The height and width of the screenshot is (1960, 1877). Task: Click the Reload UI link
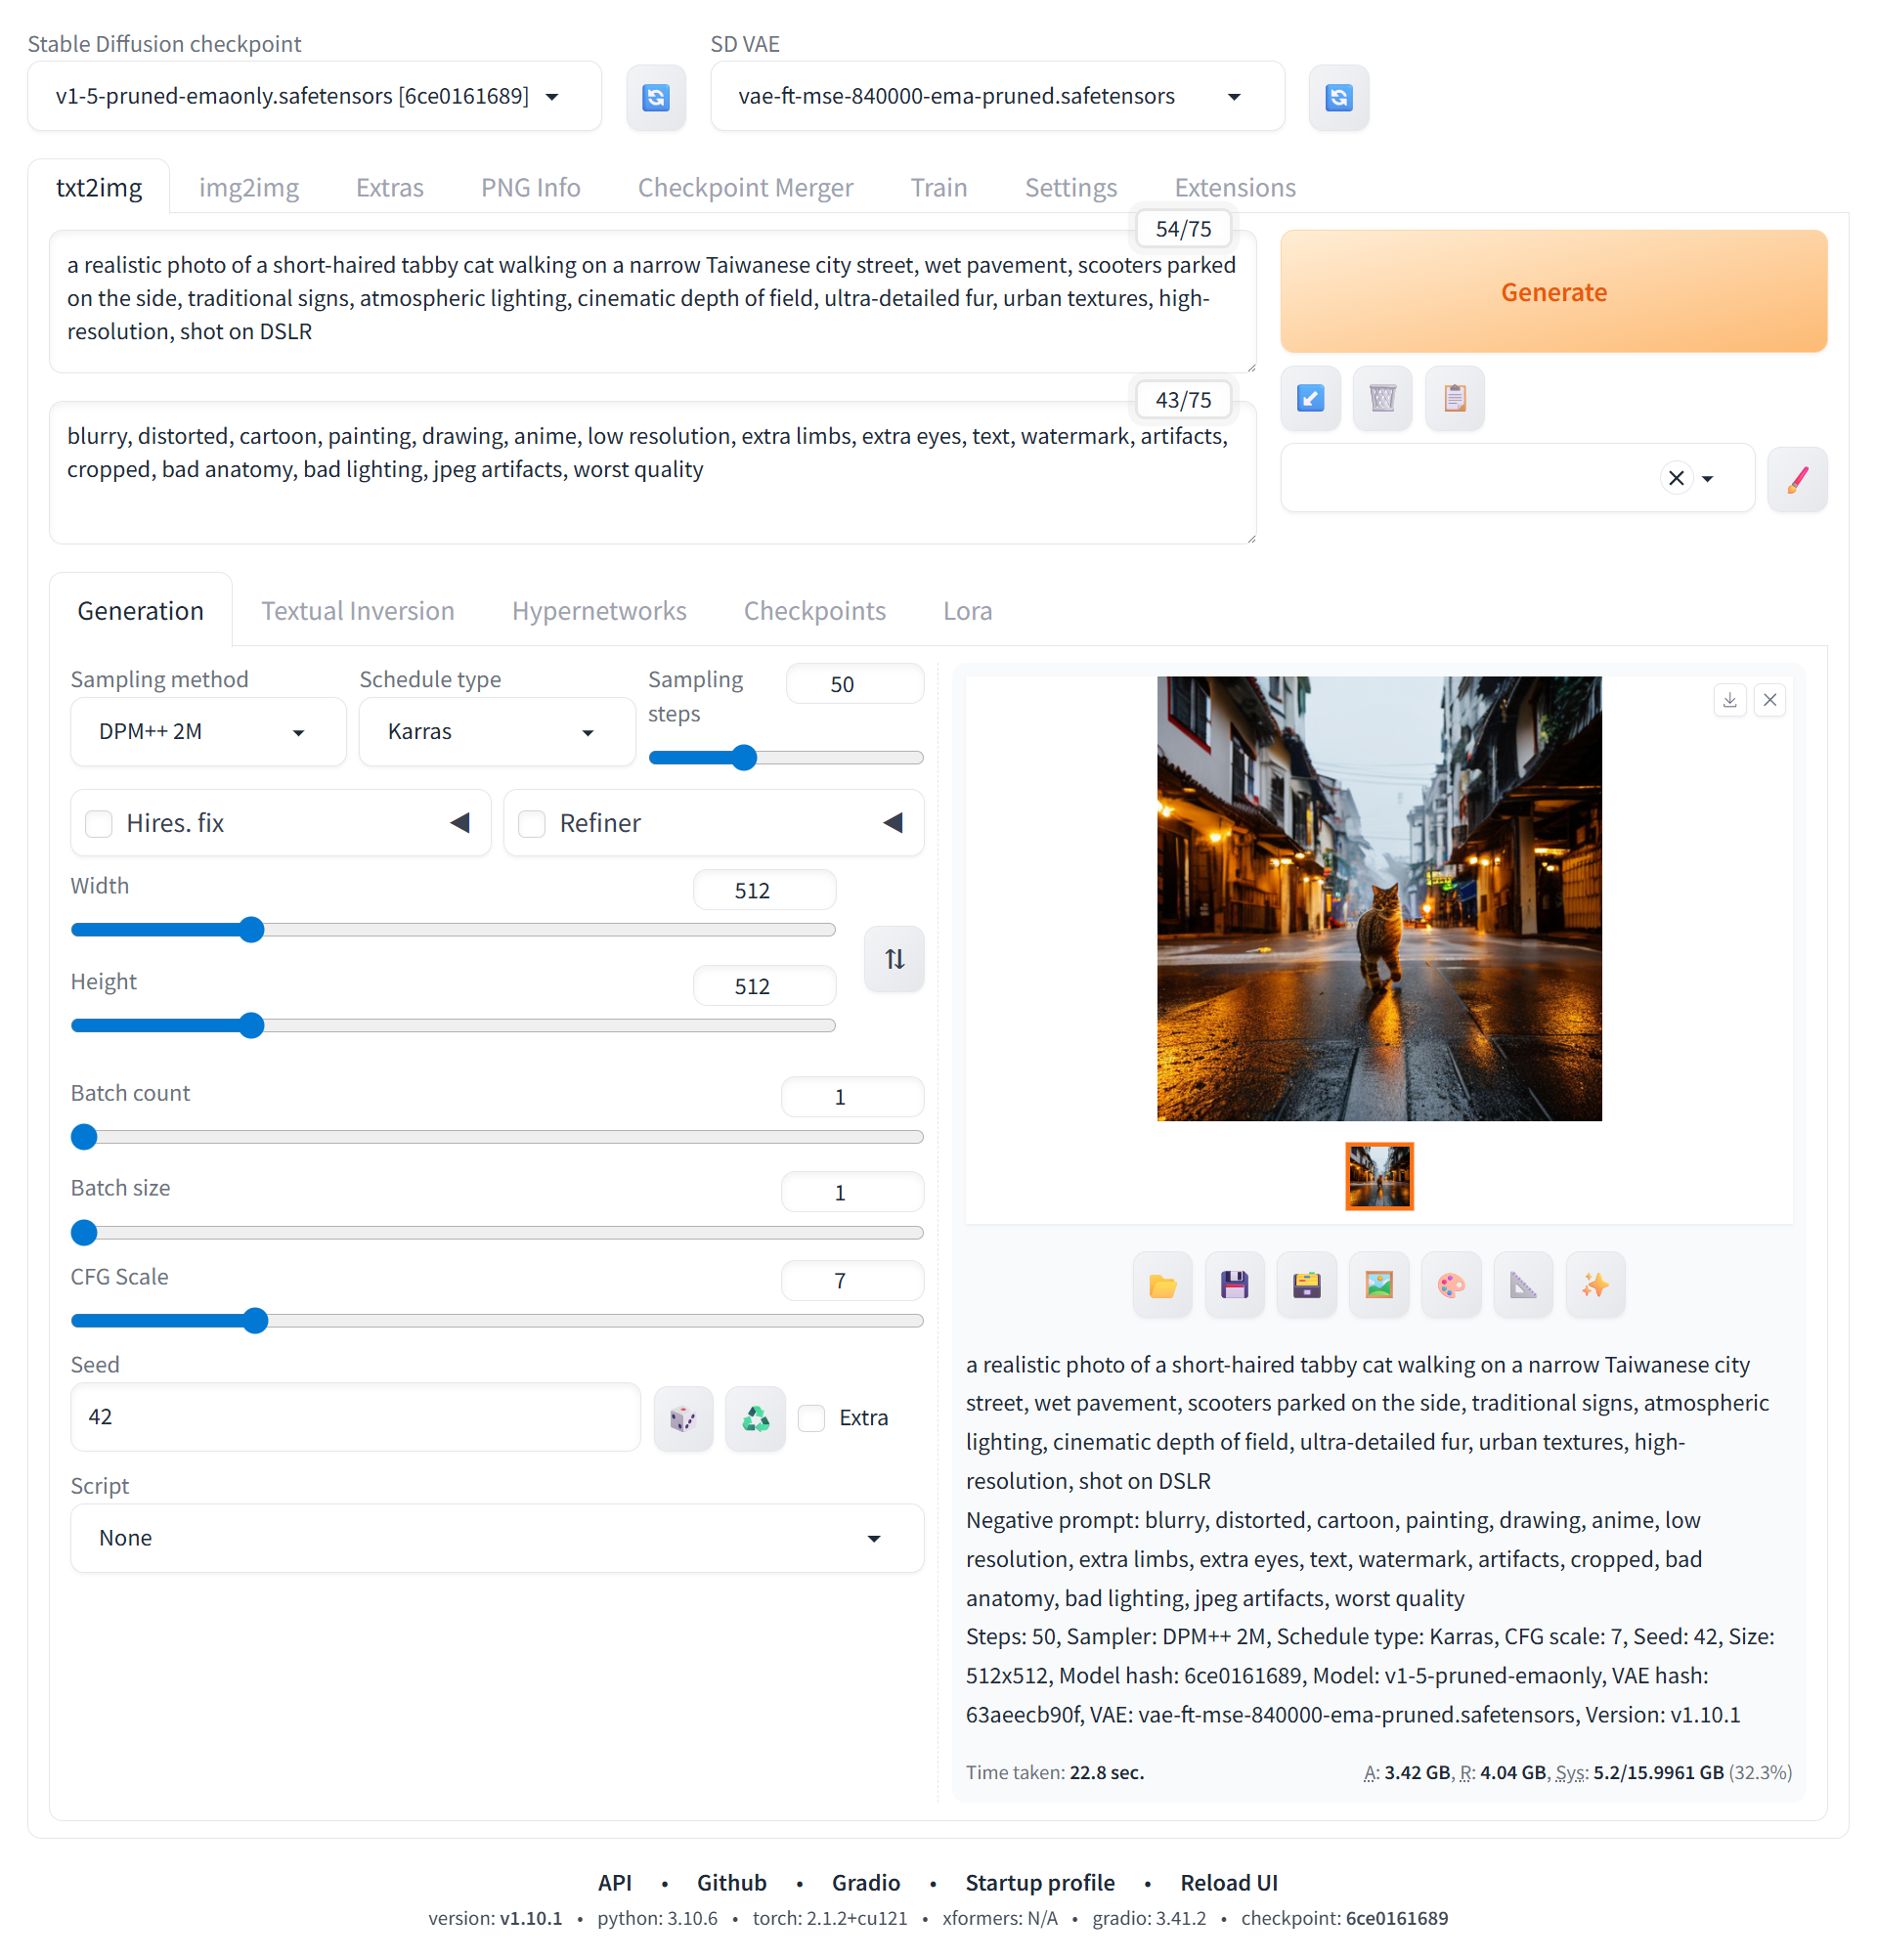(x=1229, y=1883)
